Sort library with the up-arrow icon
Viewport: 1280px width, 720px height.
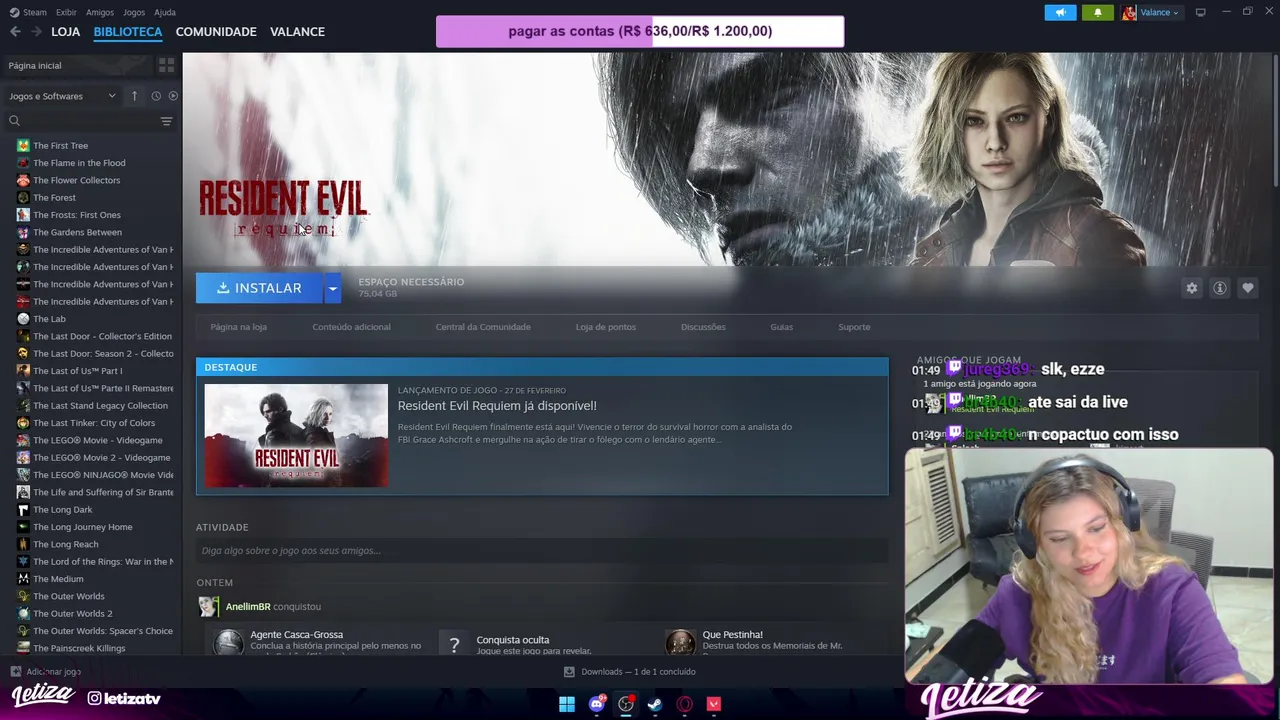point(134,96)
